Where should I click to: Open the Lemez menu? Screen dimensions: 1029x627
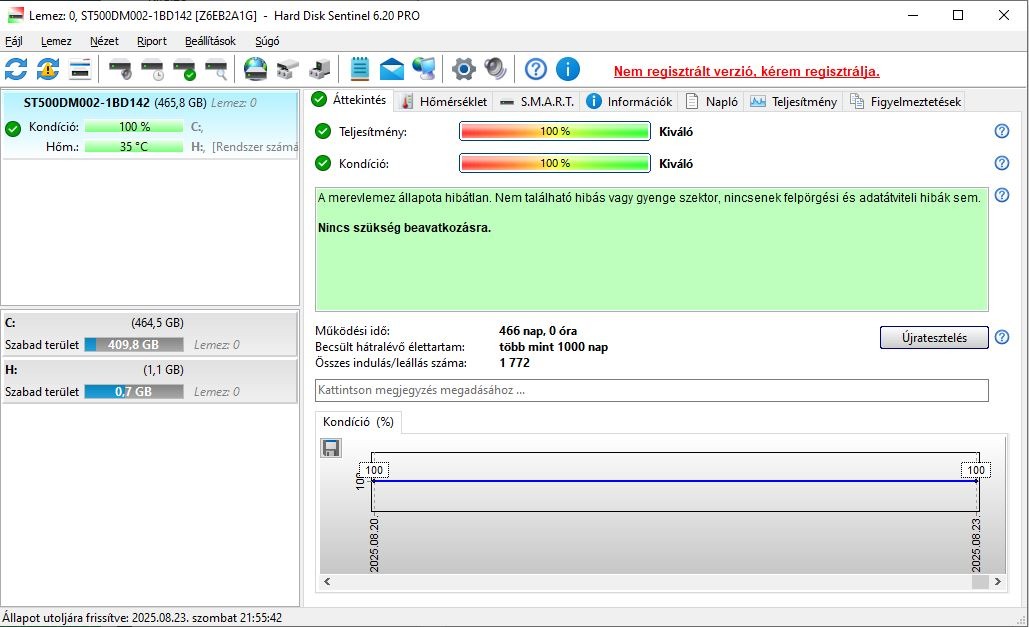[x=56, y=41]
